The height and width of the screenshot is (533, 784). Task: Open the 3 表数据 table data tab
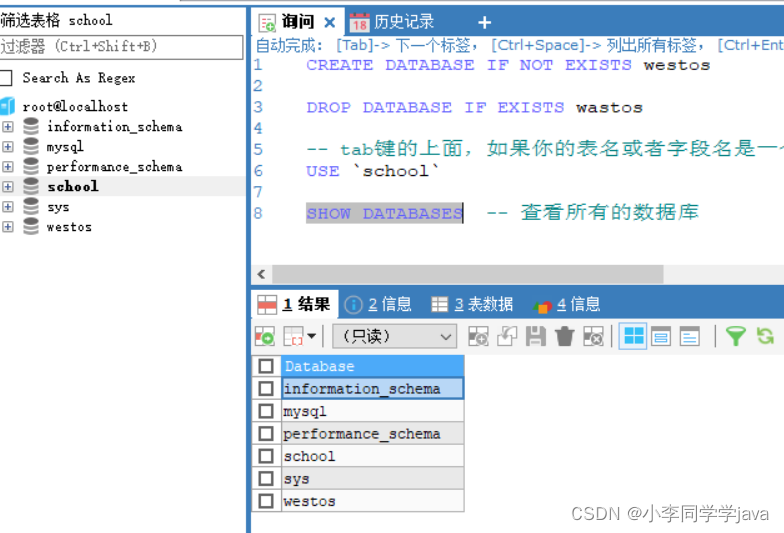pos(472,304)
